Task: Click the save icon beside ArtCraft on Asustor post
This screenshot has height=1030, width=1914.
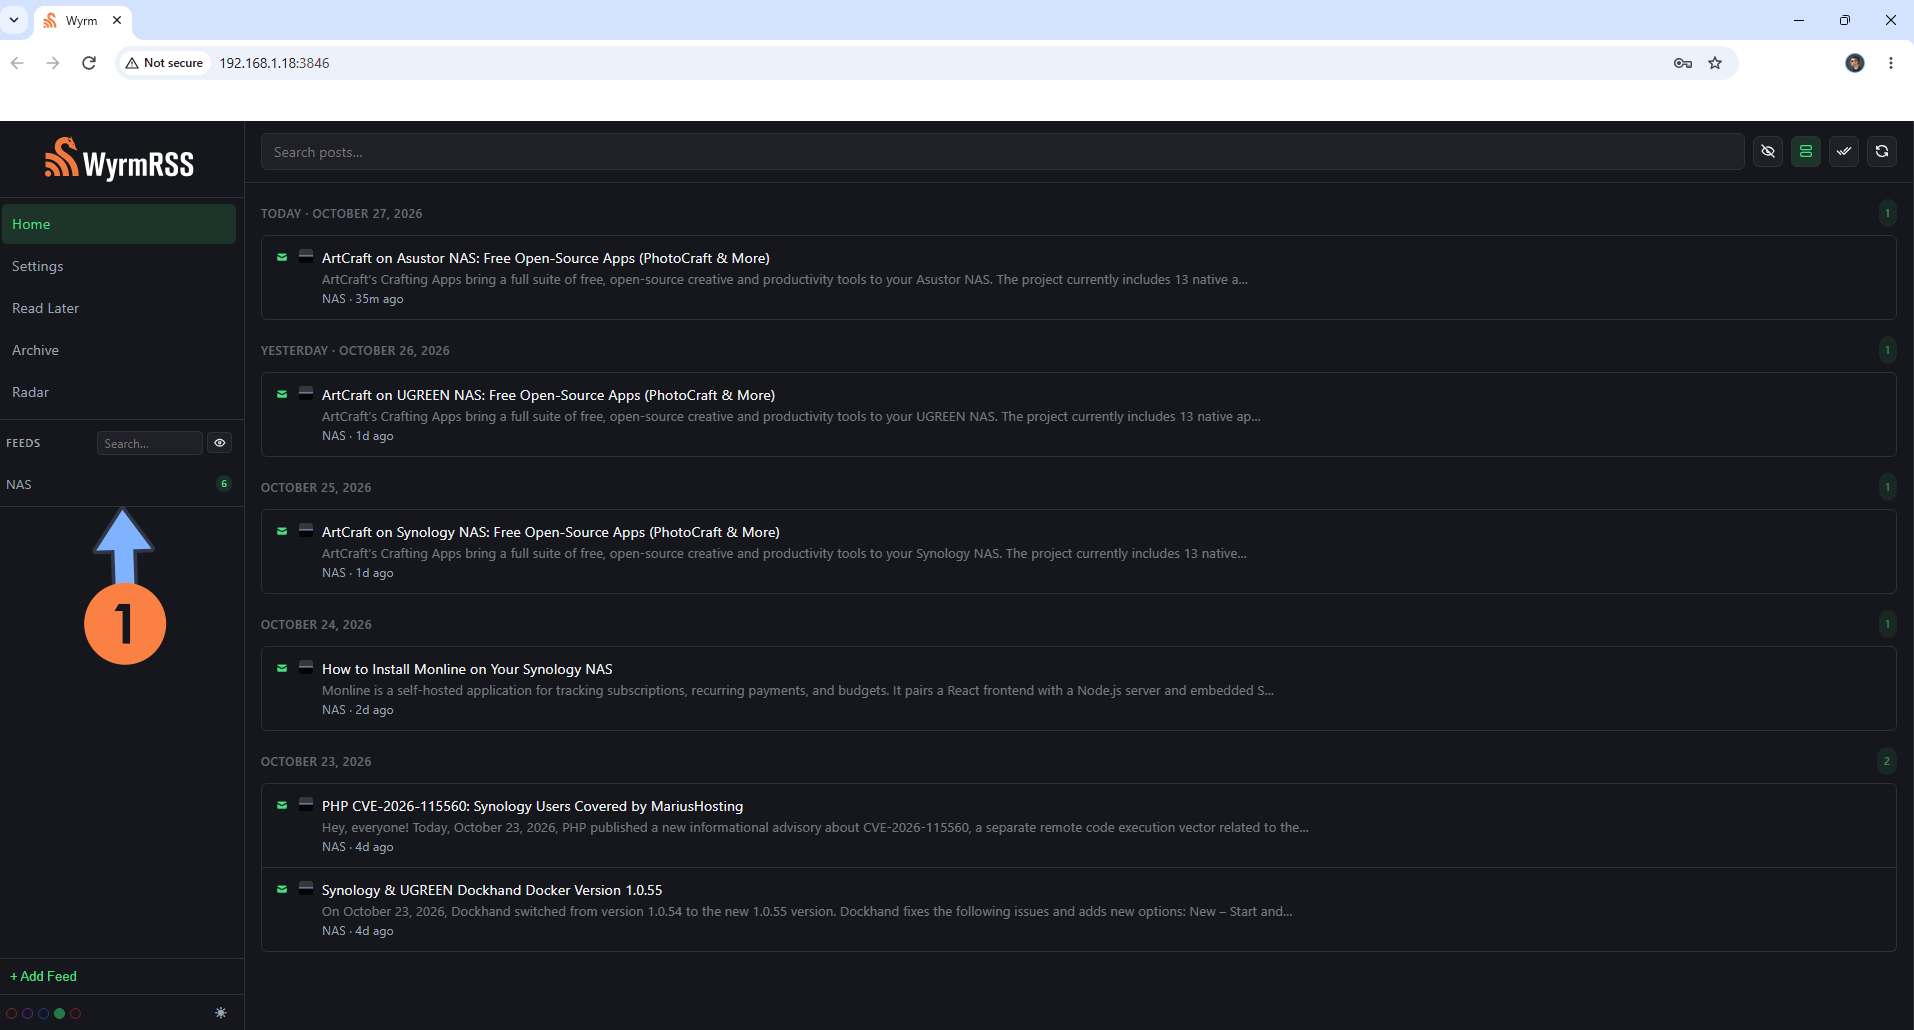Action: (306, 257)
